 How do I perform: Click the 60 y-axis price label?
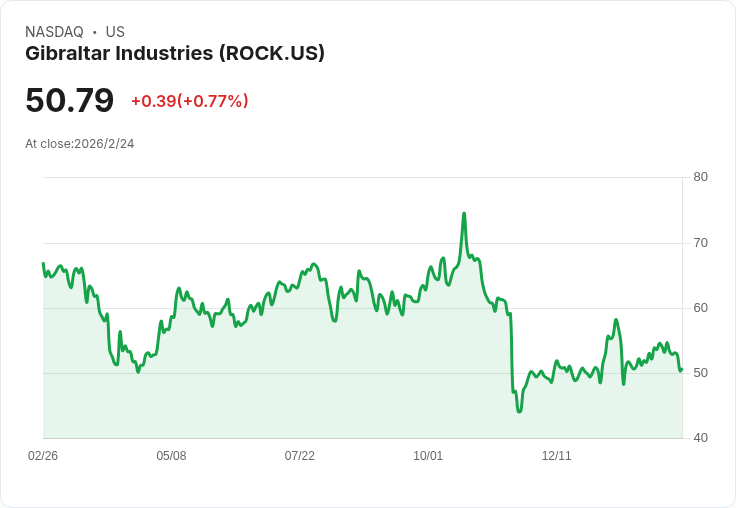(x=700, y=308)
